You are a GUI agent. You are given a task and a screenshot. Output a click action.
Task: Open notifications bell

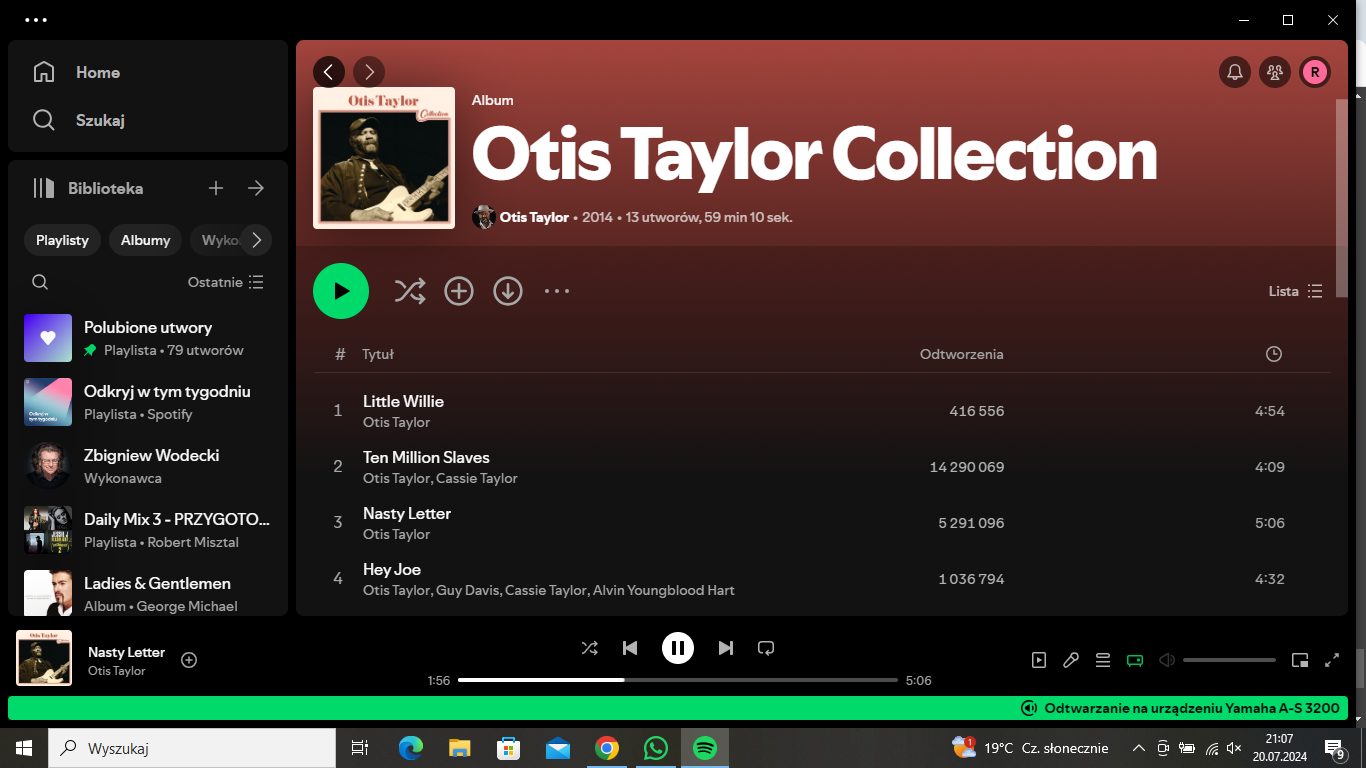click(1235, 72)
